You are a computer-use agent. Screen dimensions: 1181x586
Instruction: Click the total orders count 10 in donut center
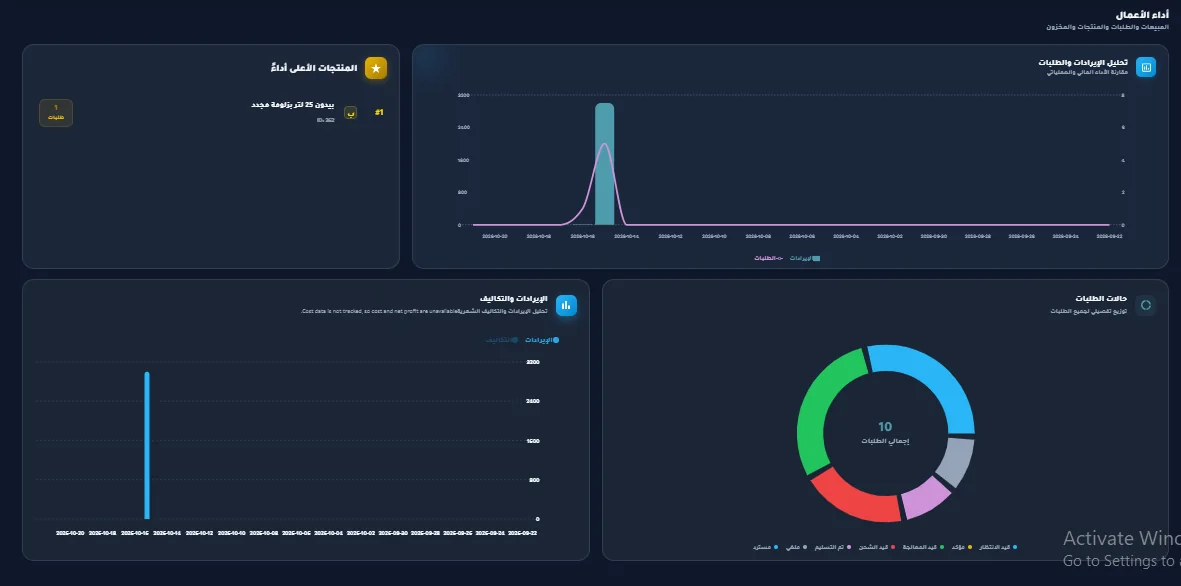pos(885,427)
